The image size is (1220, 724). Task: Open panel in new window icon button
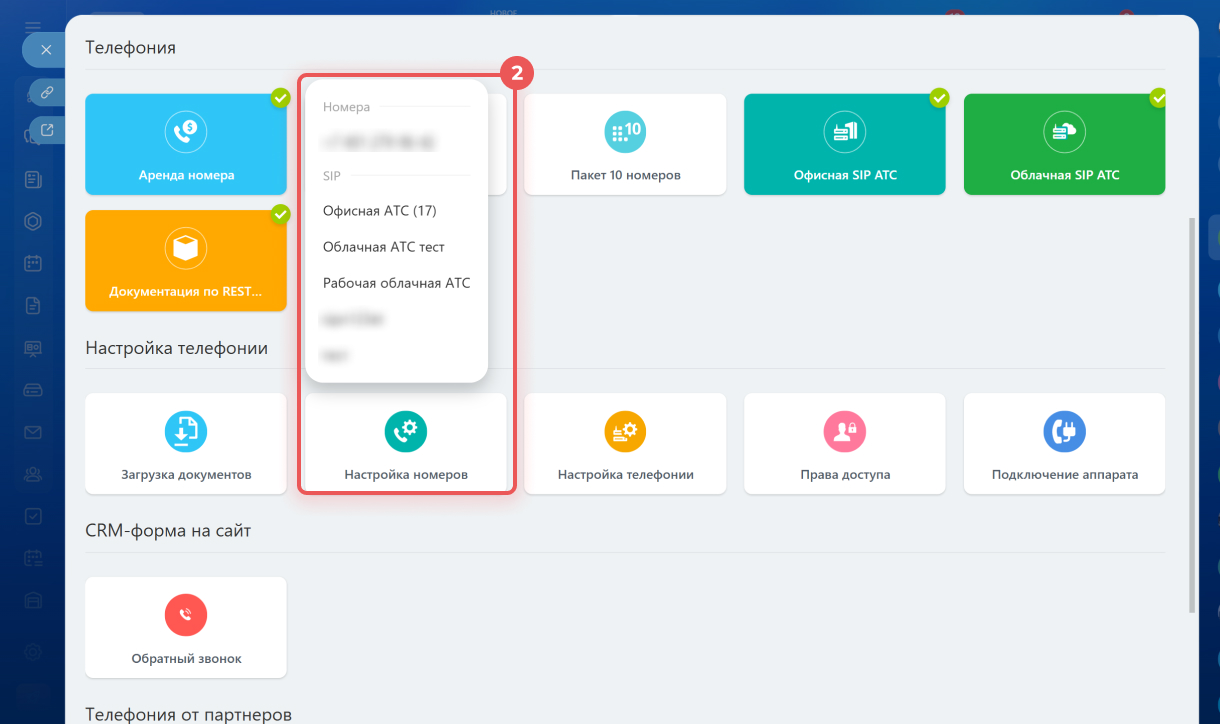pyautogui.click(x=47, y=130)
